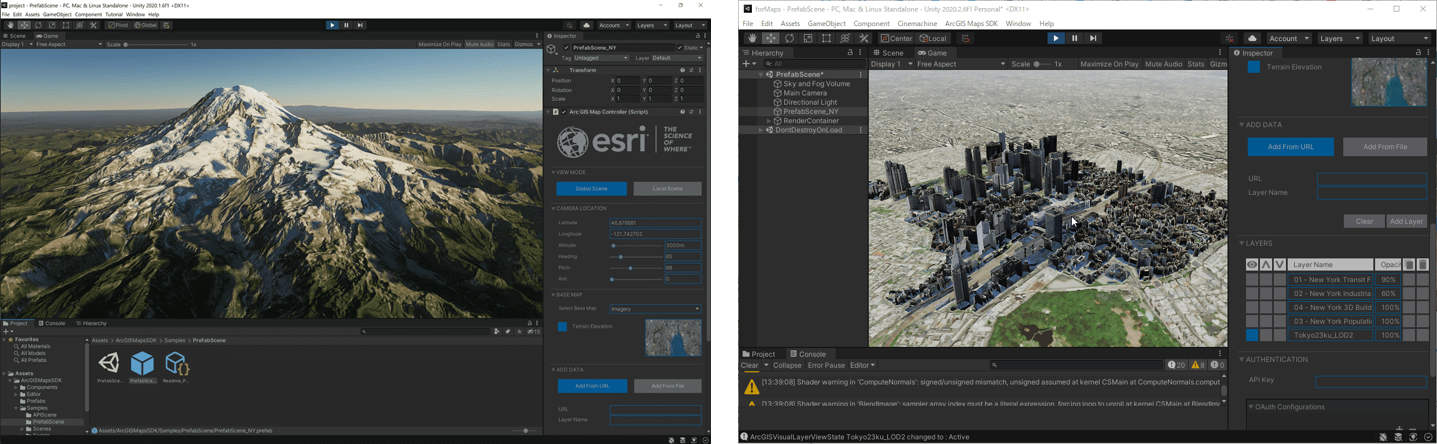
Task: Toggle visibility checkbox of Tokyo23ku_LOD2 layer
Action: click(x=1252, y=335)
